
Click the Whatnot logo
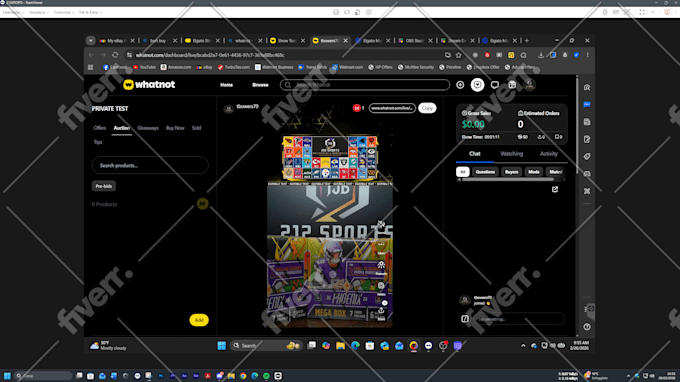click(149, 85)
